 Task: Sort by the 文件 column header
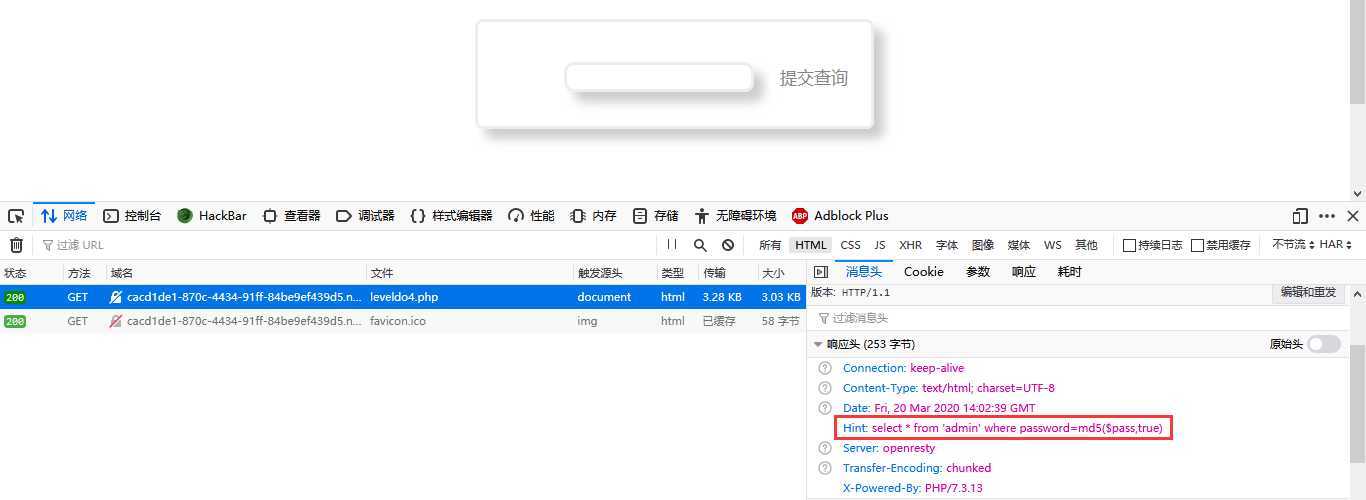click(x=470, y=272)
